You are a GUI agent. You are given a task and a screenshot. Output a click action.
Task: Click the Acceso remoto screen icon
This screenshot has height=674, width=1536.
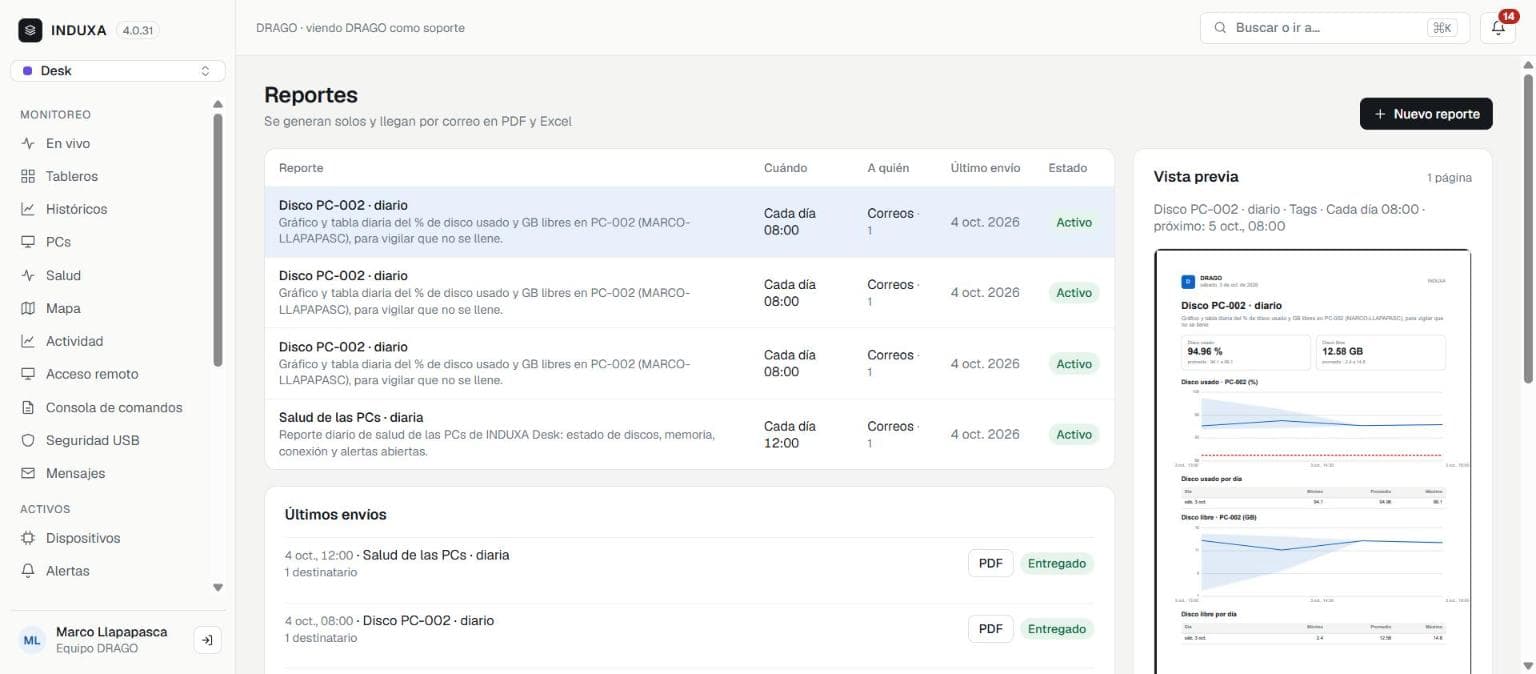(28, 374)
